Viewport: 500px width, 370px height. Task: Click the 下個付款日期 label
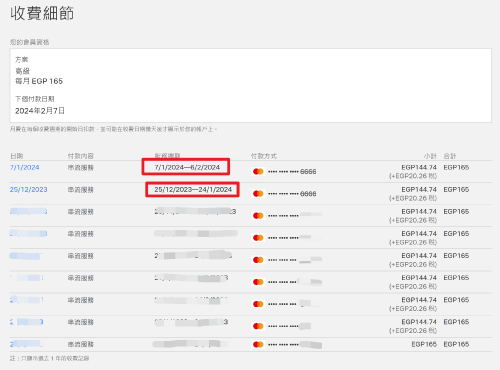(x=35, y=99)
